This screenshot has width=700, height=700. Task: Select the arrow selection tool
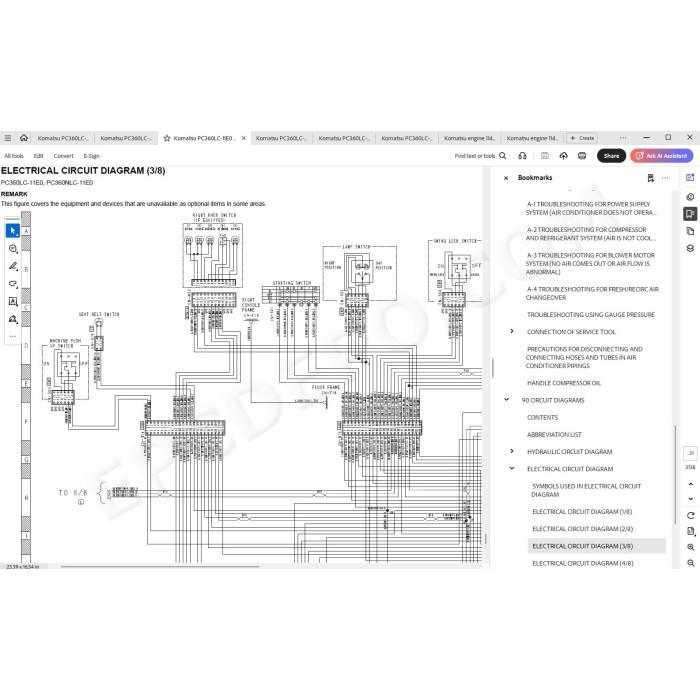pos(12,231)
